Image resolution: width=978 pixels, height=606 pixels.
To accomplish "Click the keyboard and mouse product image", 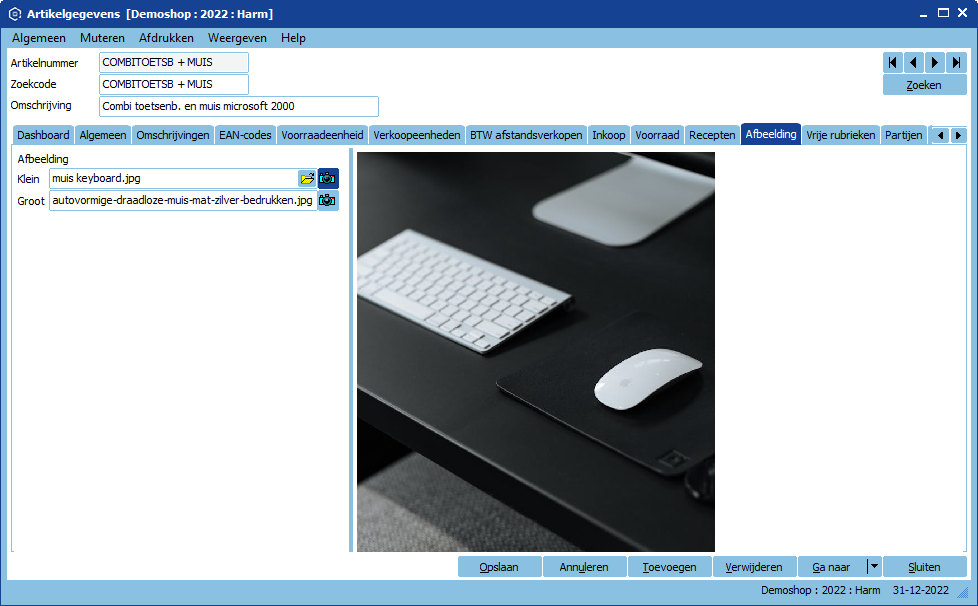I will pyautogui.click(x=535, y=351).
